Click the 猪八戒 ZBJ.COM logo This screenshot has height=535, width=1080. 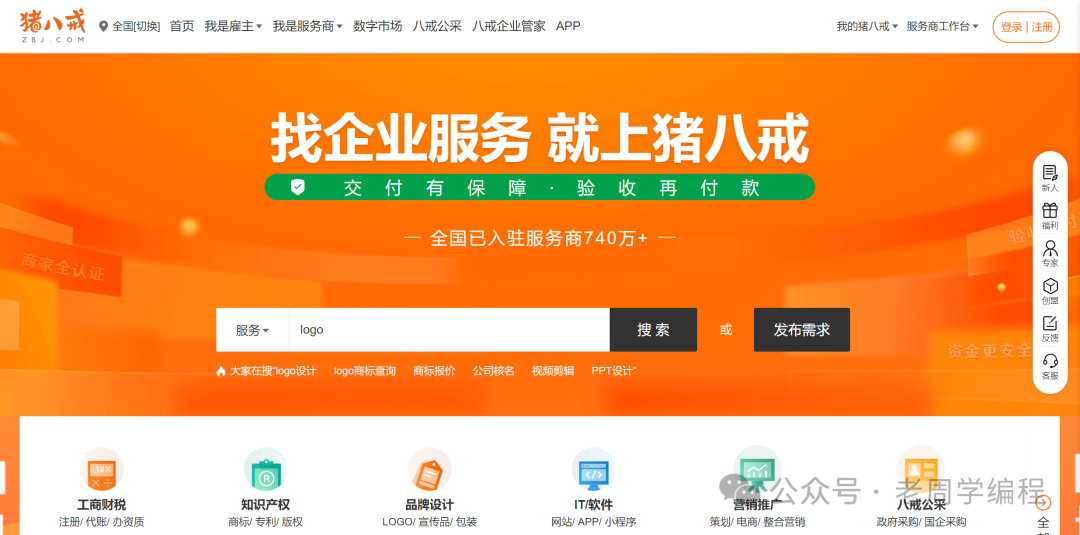[52, 26]
